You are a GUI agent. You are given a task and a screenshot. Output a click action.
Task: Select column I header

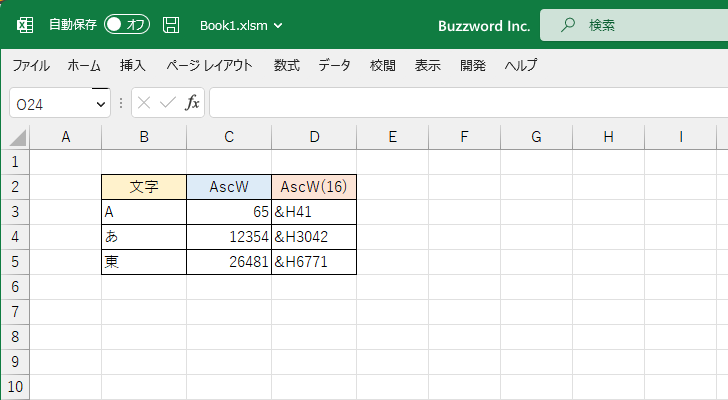pos(680,137)
